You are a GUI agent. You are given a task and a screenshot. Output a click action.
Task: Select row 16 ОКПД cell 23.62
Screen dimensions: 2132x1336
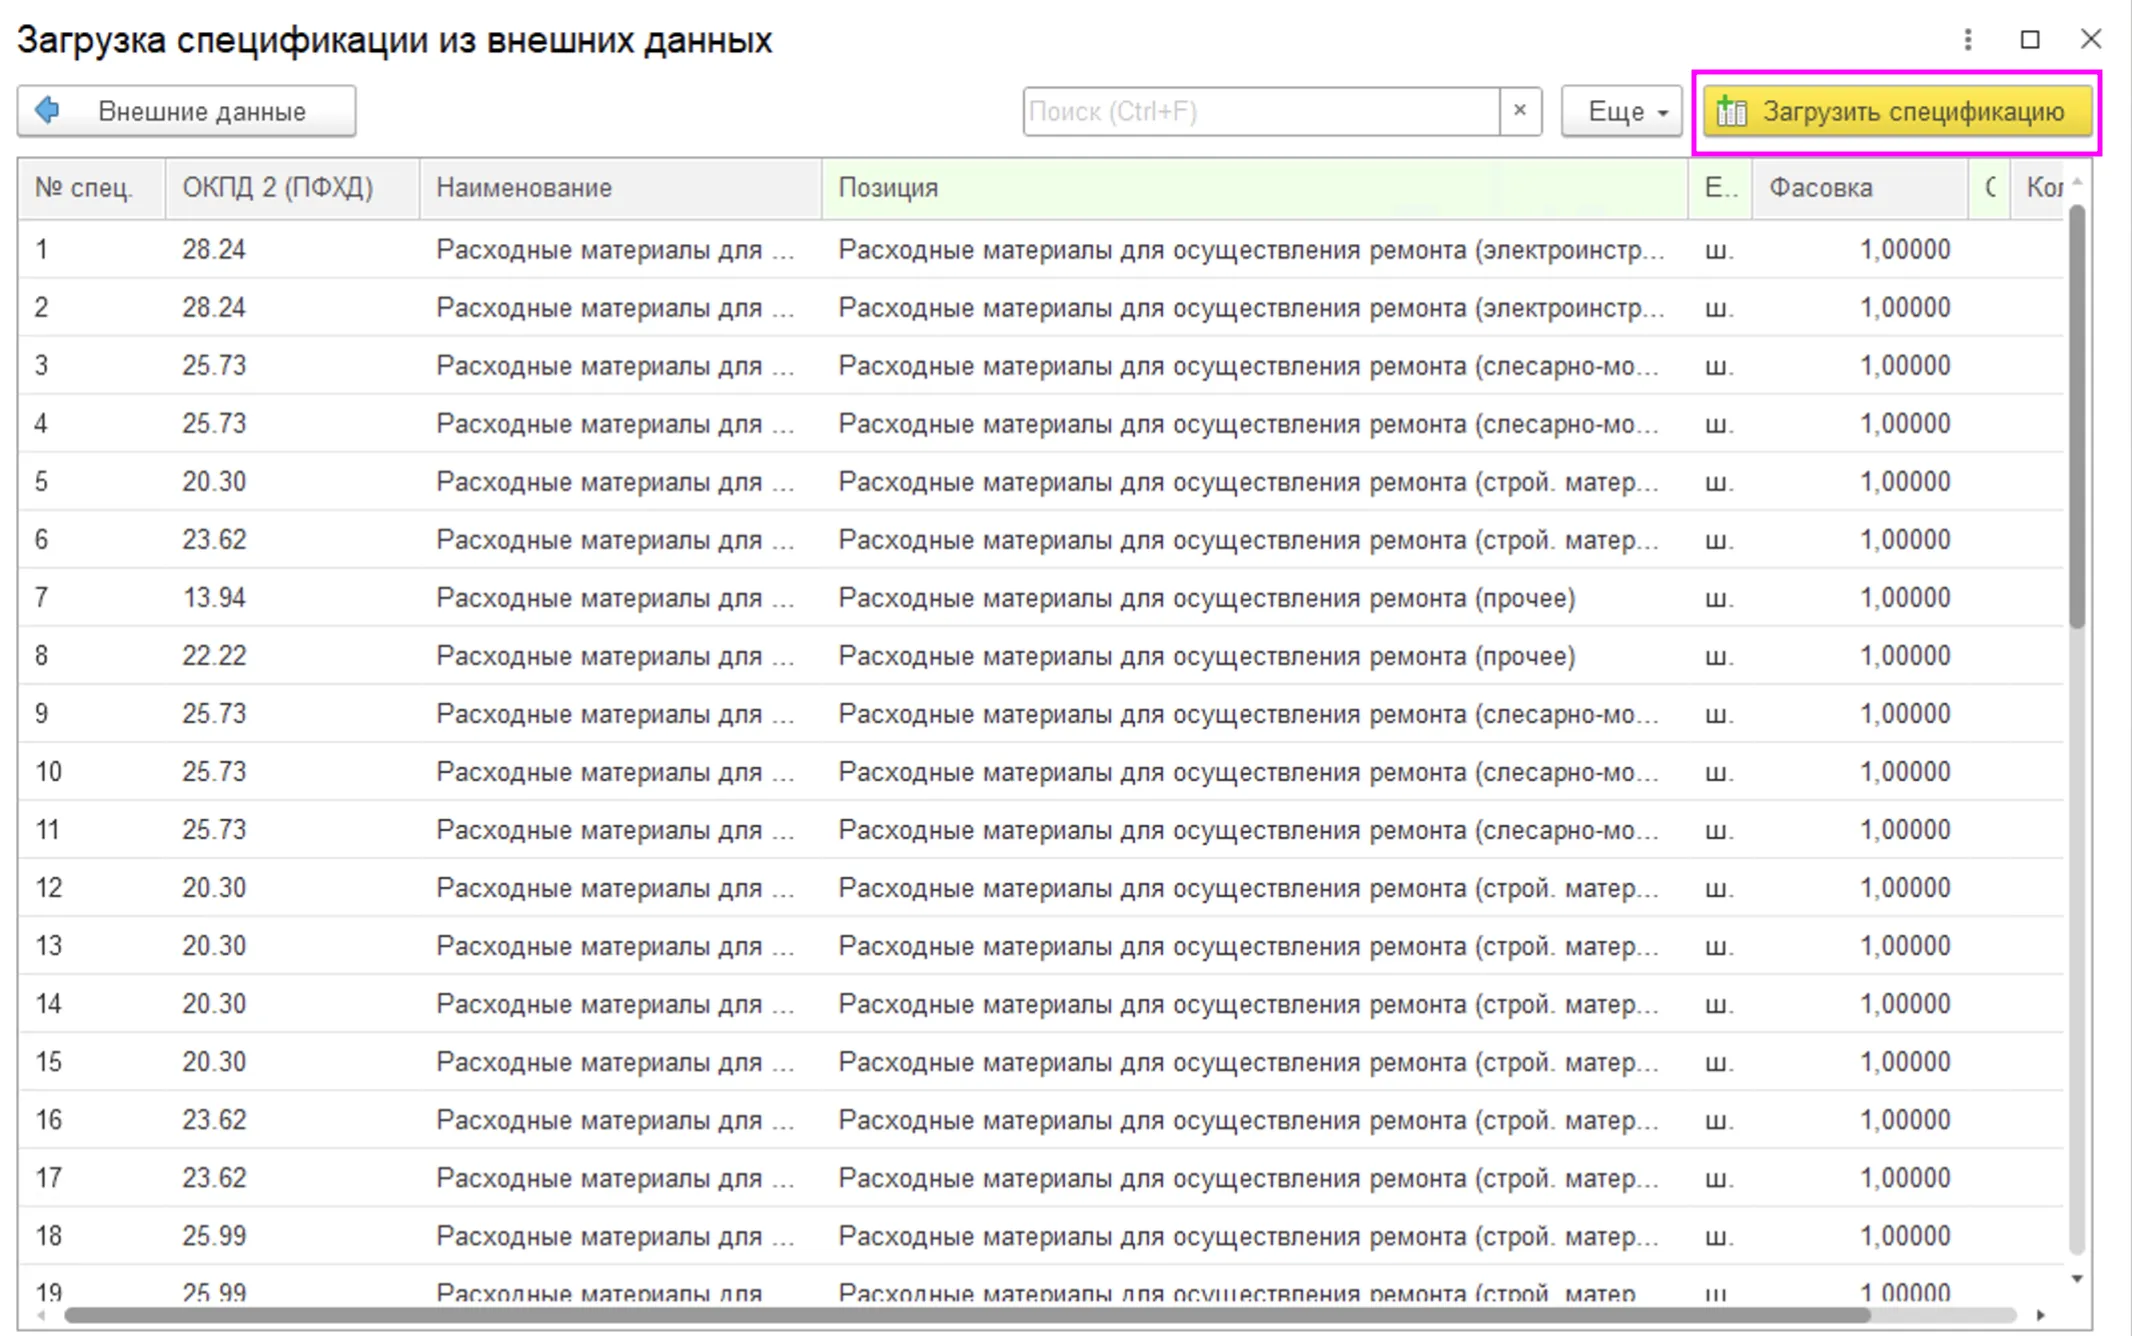tap(292, 1120)
